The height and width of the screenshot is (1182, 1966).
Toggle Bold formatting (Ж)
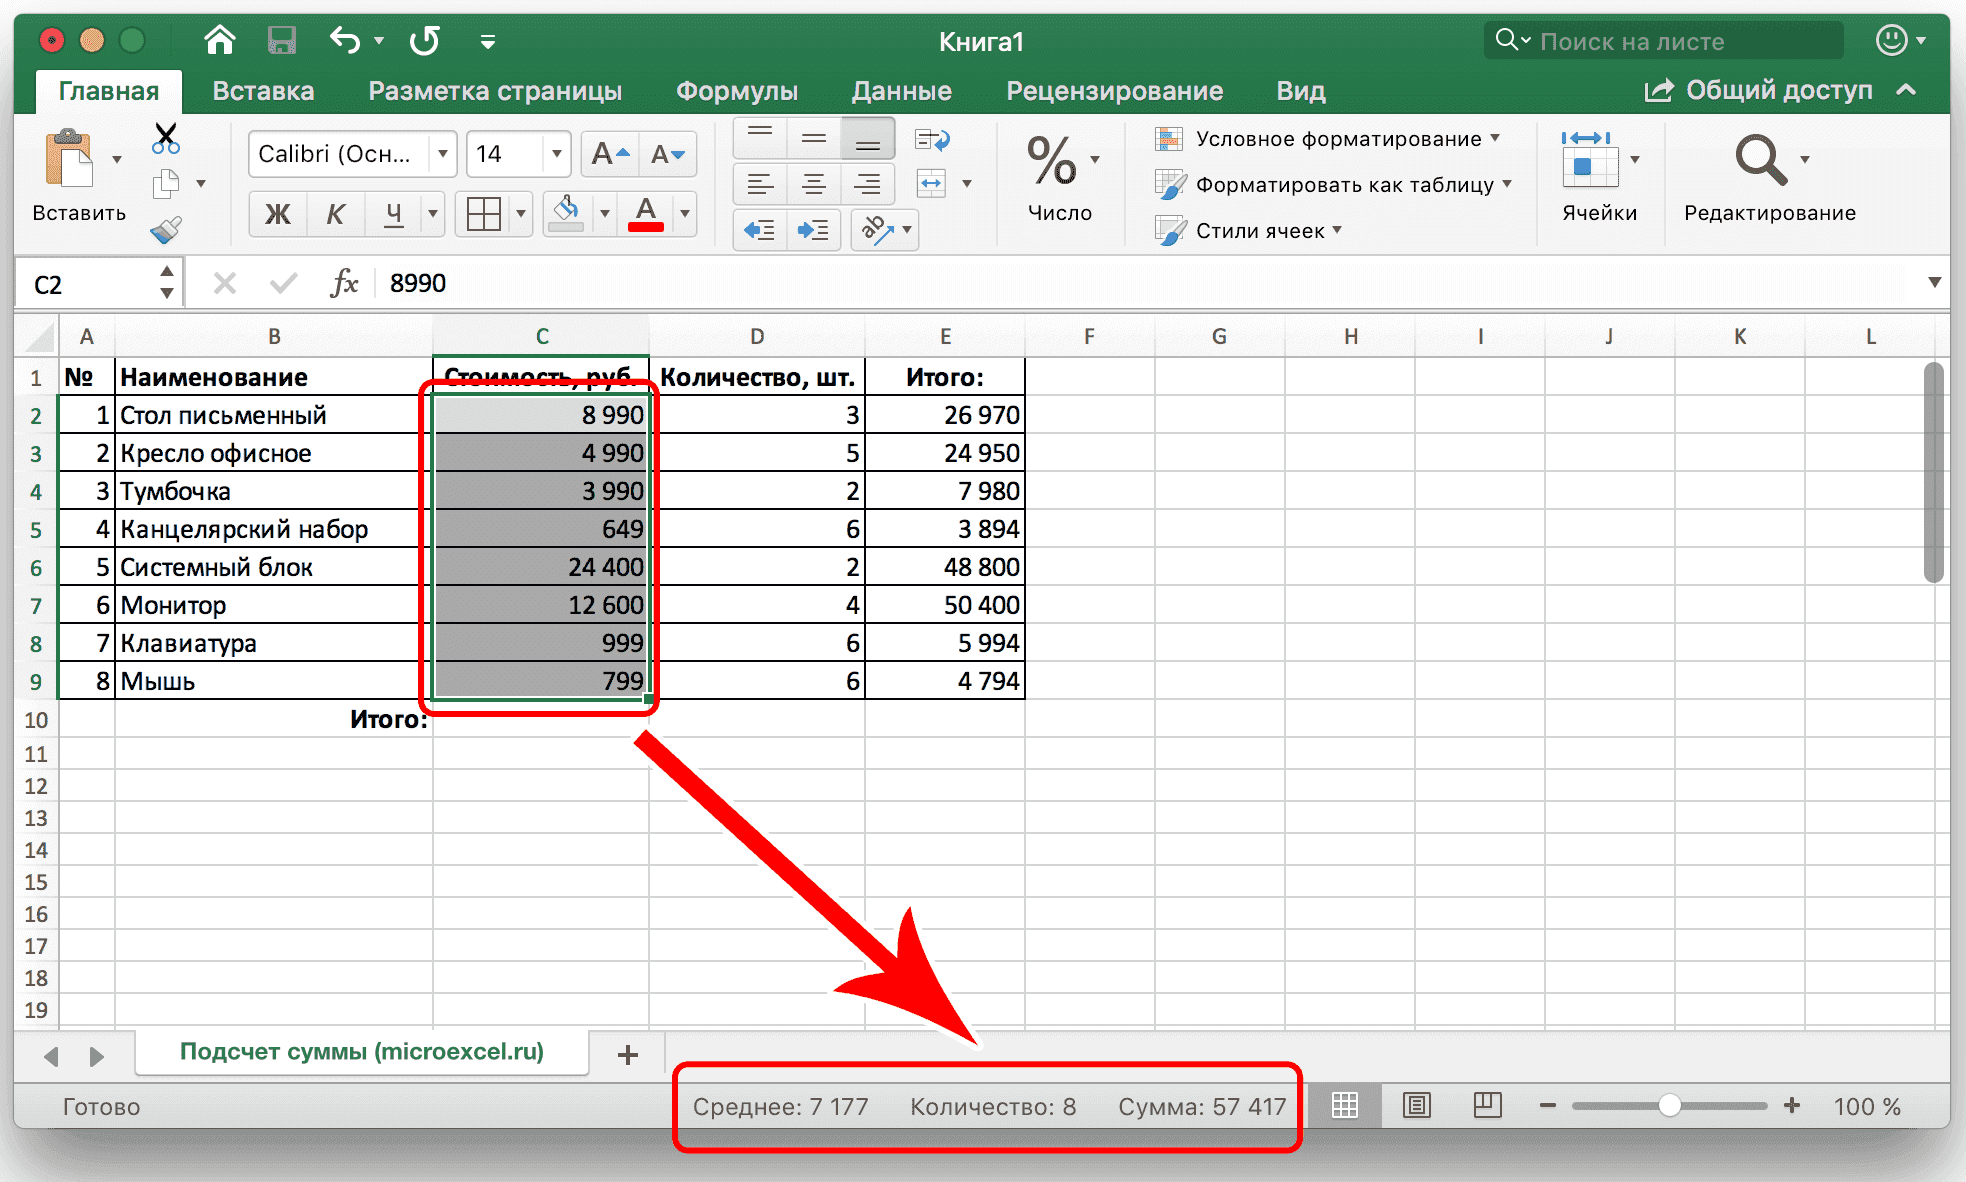(x=277, y=213)
